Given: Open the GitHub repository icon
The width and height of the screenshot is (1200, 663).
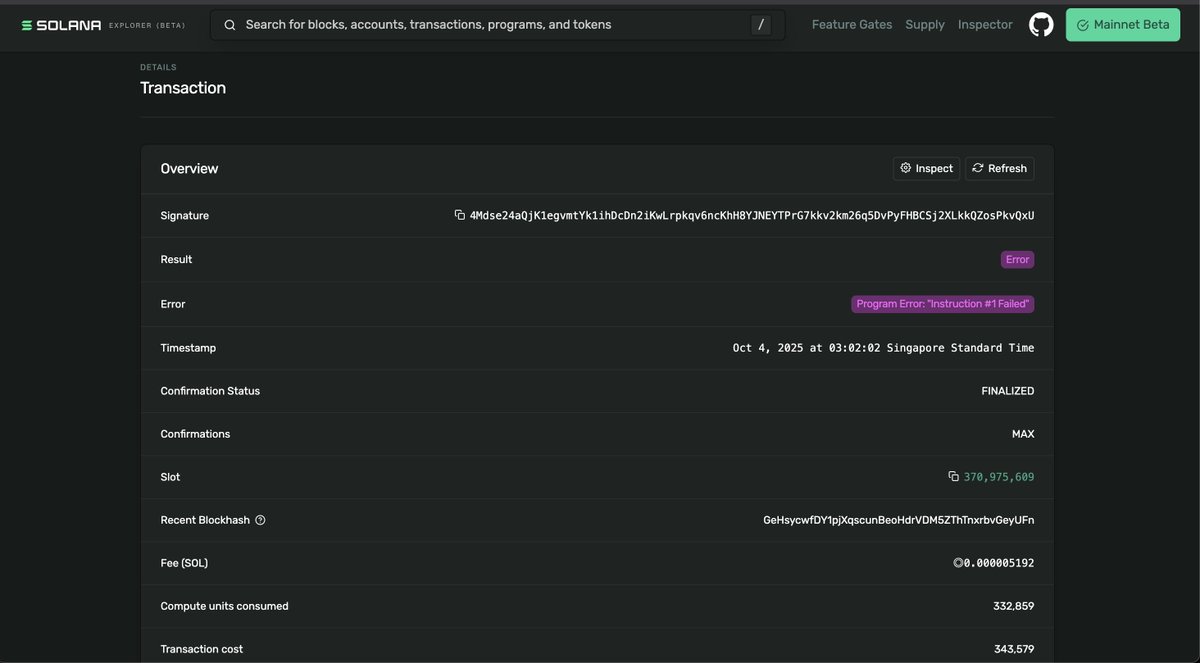Looking at the screenshot, I should click(1041, 25).
